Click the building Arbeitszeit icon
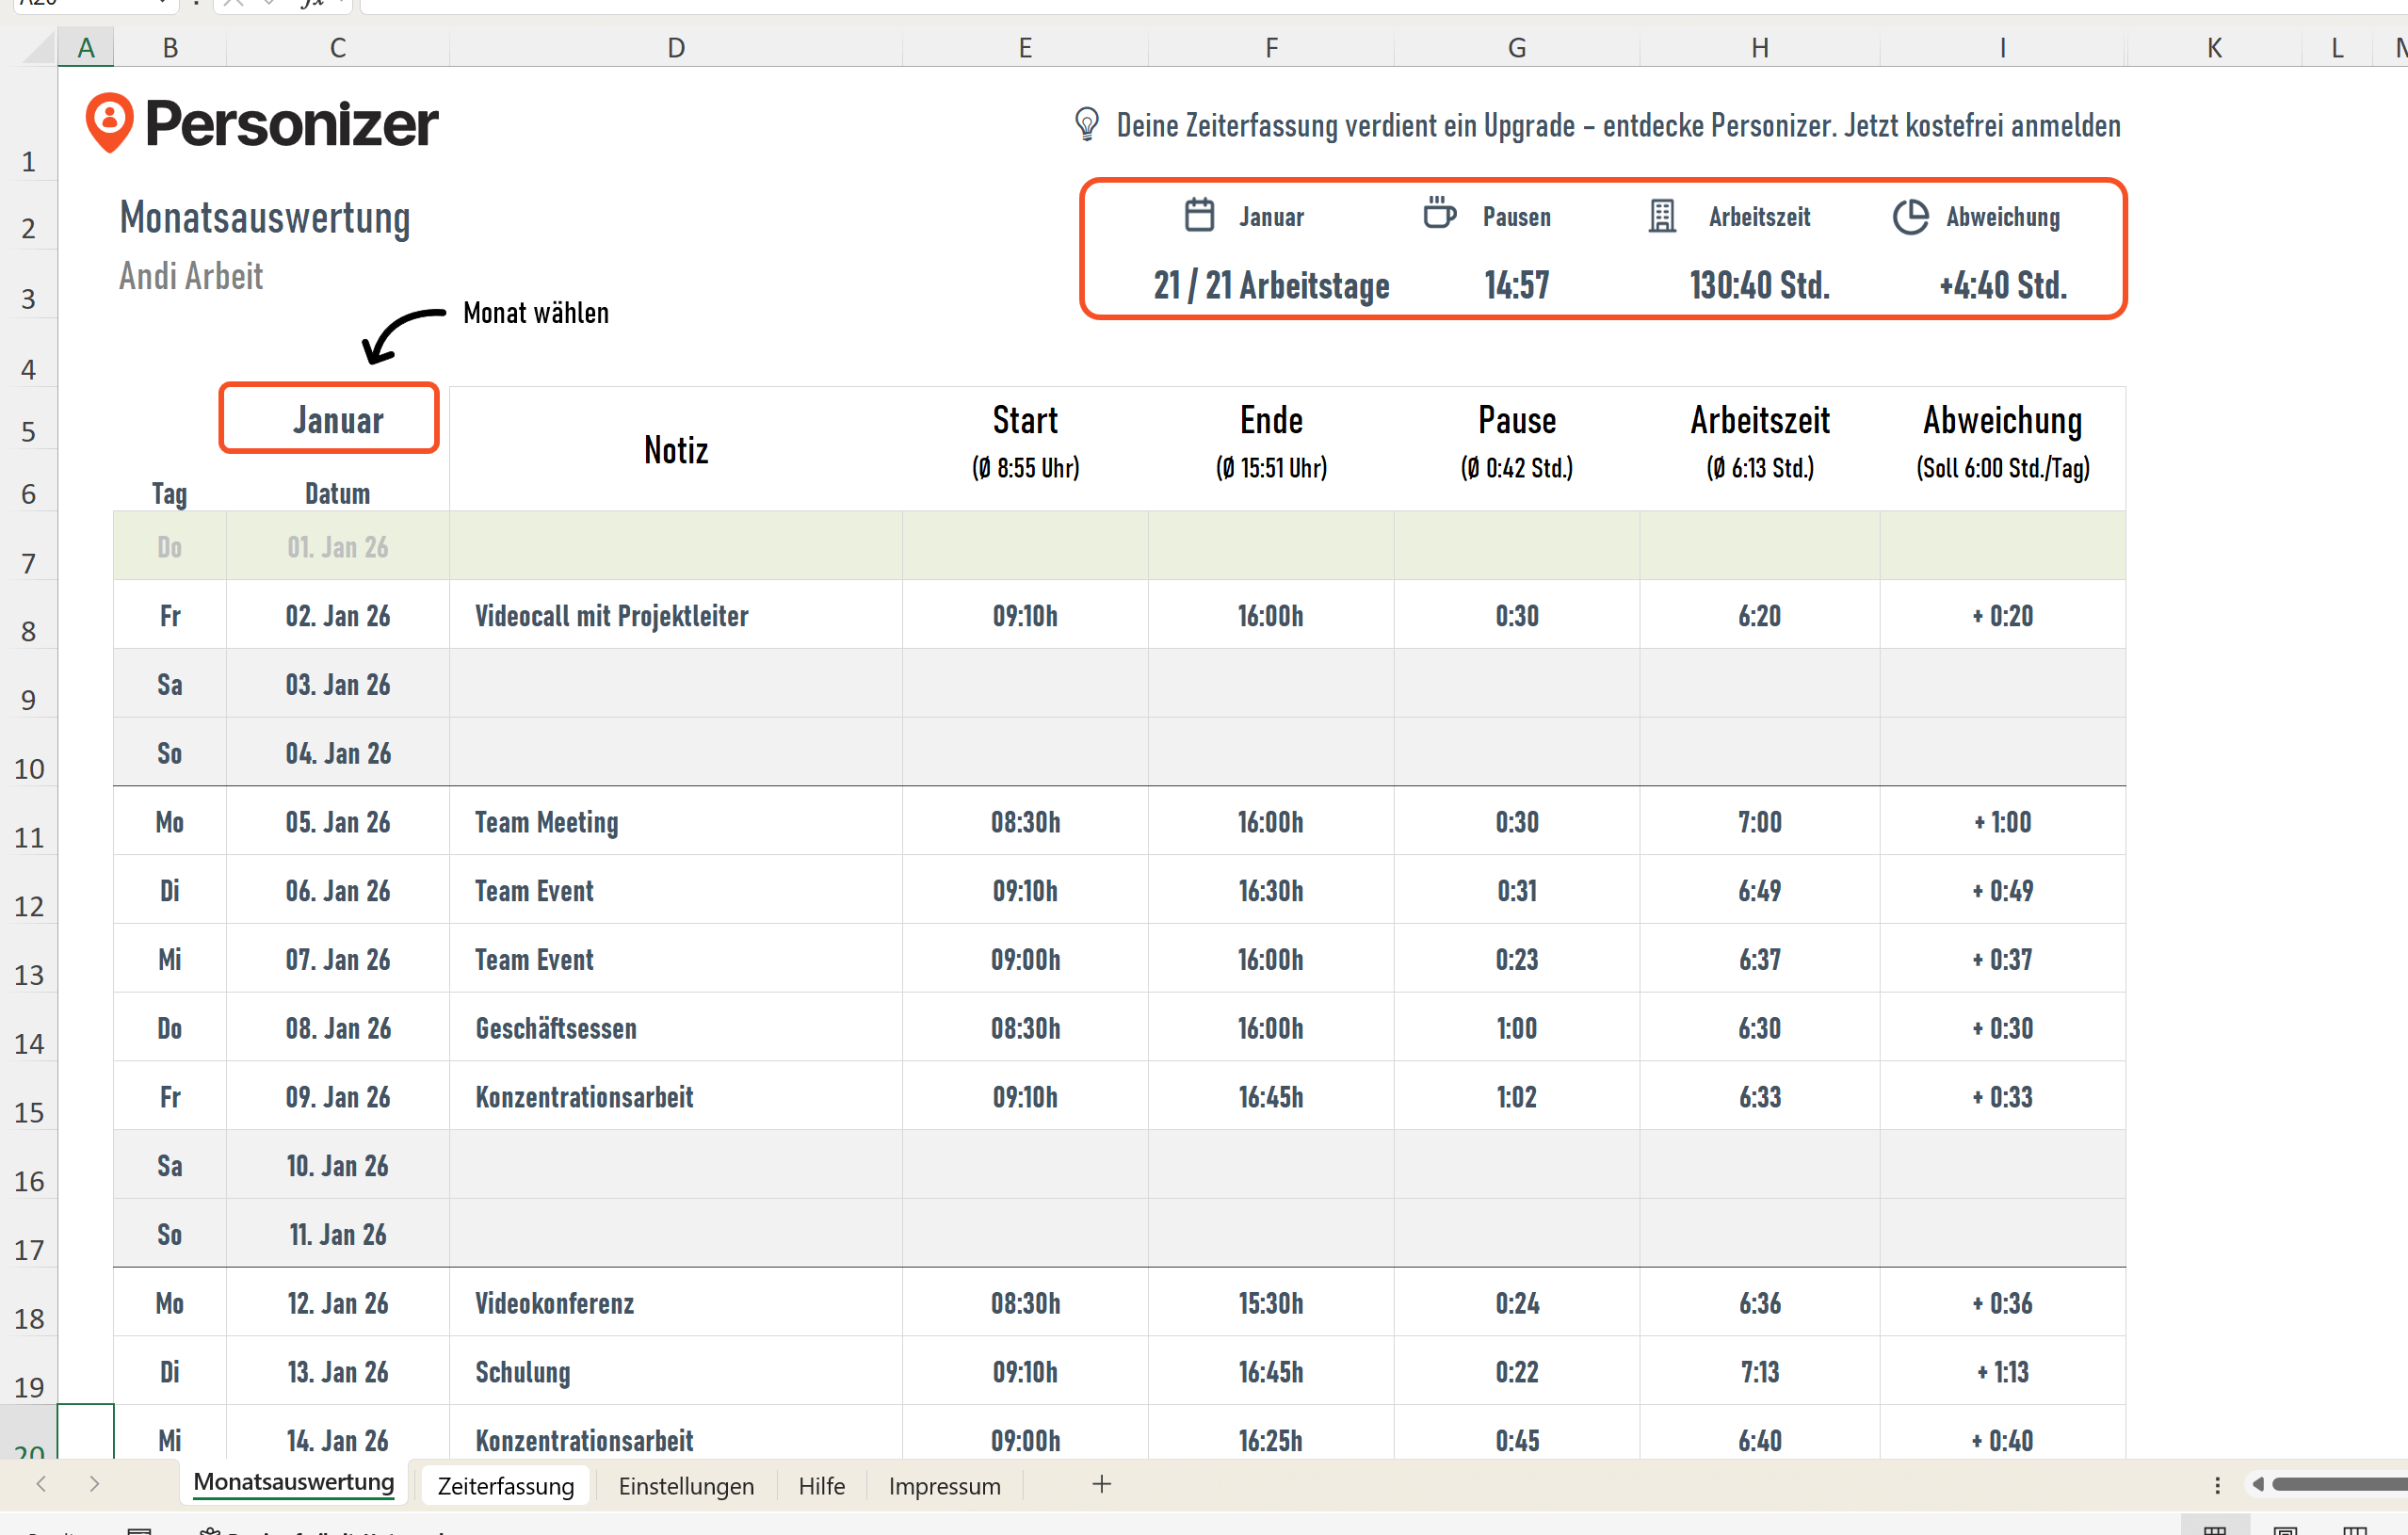The image size is (2408, 1535). point(1661,215)
